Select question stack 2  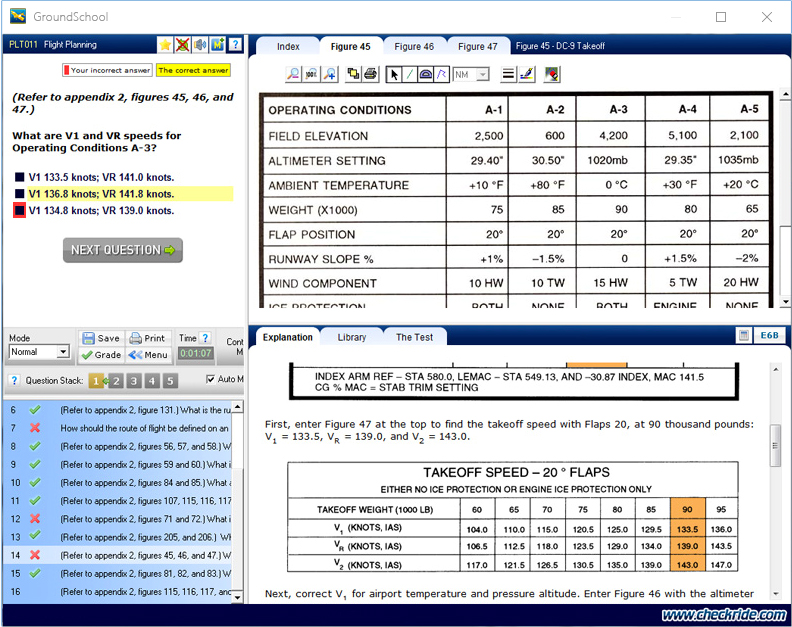[116, 381]
